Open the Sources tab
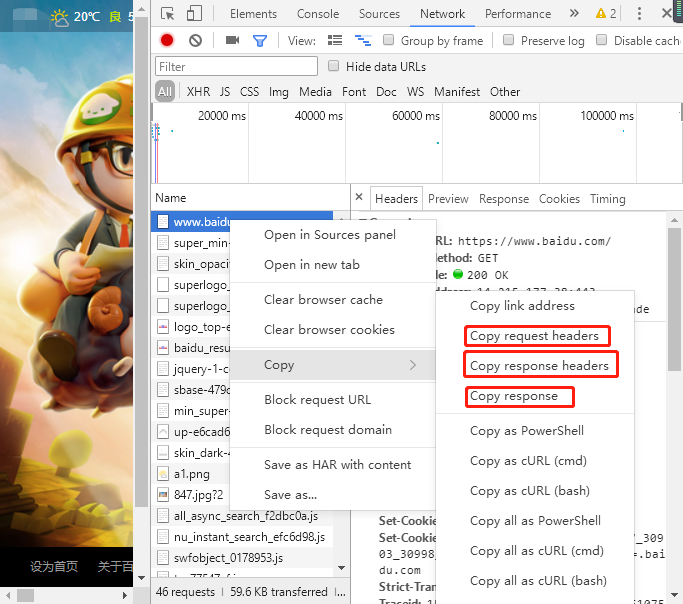 (x=379, y=14)
